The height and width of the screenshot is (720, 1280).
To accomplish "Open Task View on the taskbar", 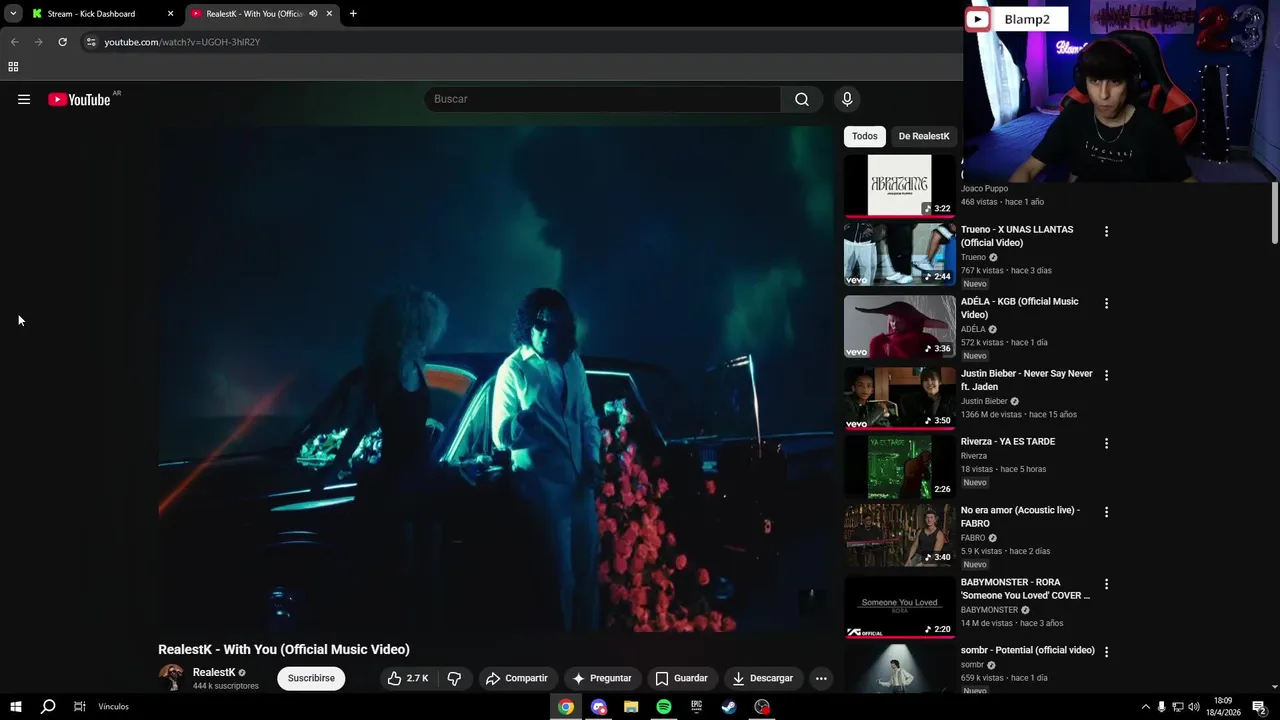I will (x=80, y=707).
